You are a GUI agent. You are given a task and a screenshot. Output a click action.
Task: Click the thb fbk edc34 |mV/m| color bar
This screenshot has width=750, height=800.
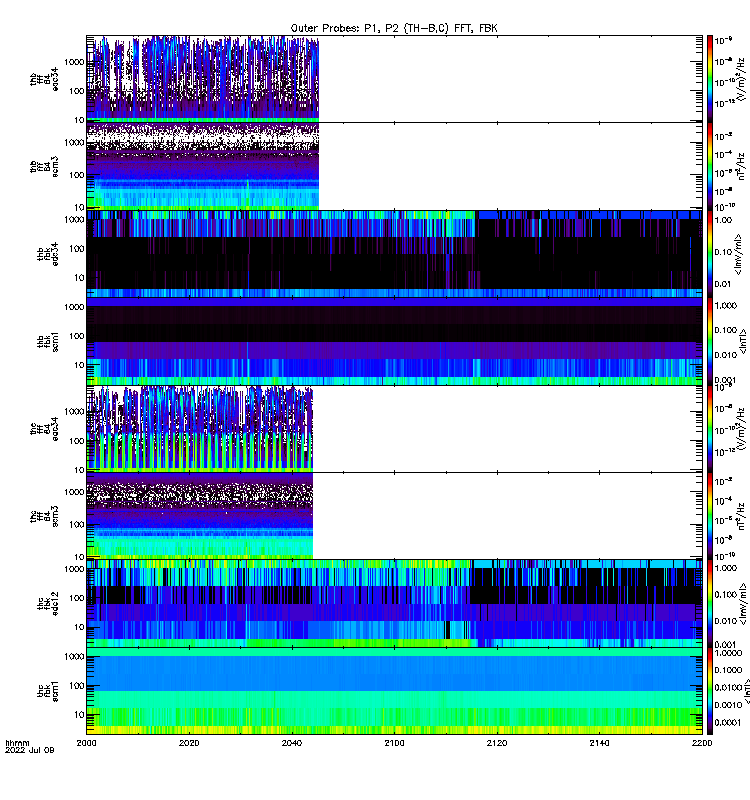[710, 254]
